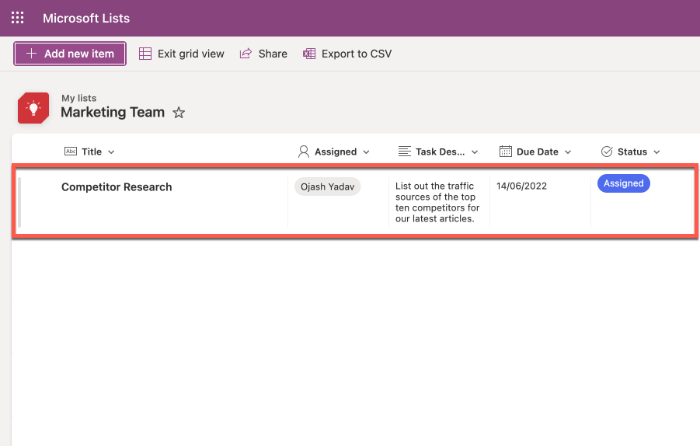
Task: Select the 14/06/2022 due date cell
Action: coord(522,186)
